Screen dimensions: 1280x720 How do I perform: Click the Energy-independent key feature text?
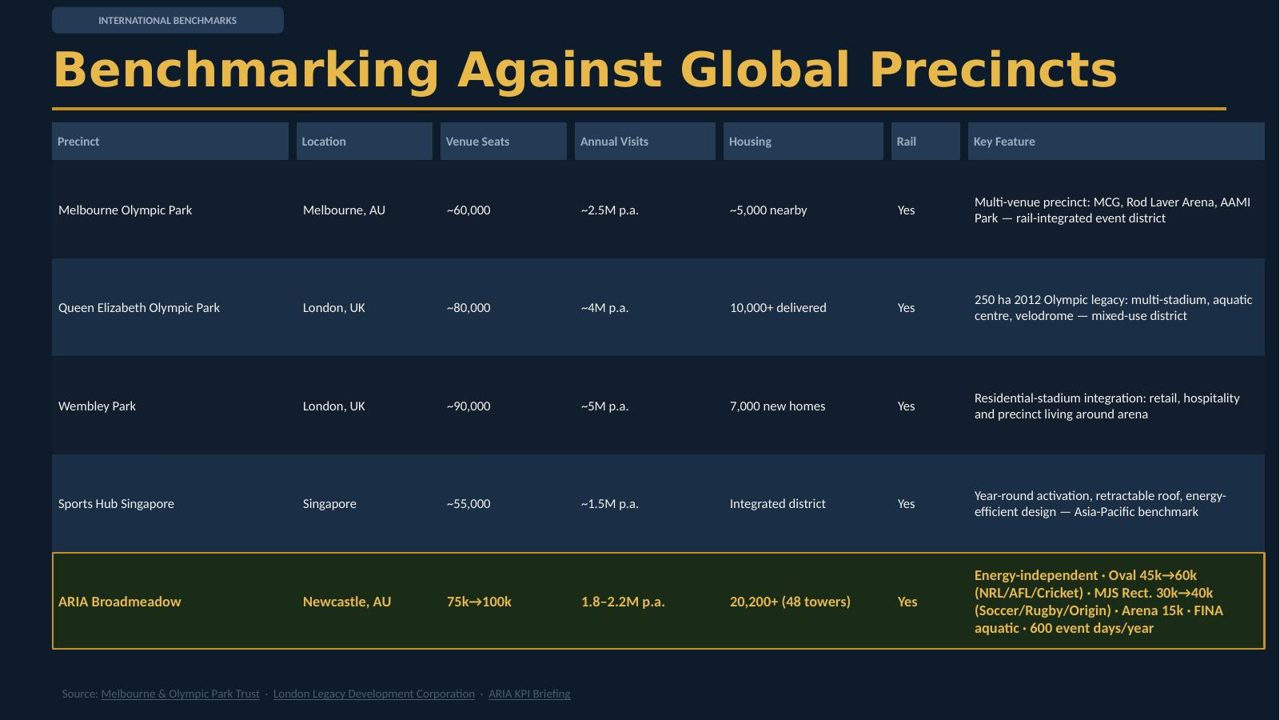click(x=1099, y=602)
